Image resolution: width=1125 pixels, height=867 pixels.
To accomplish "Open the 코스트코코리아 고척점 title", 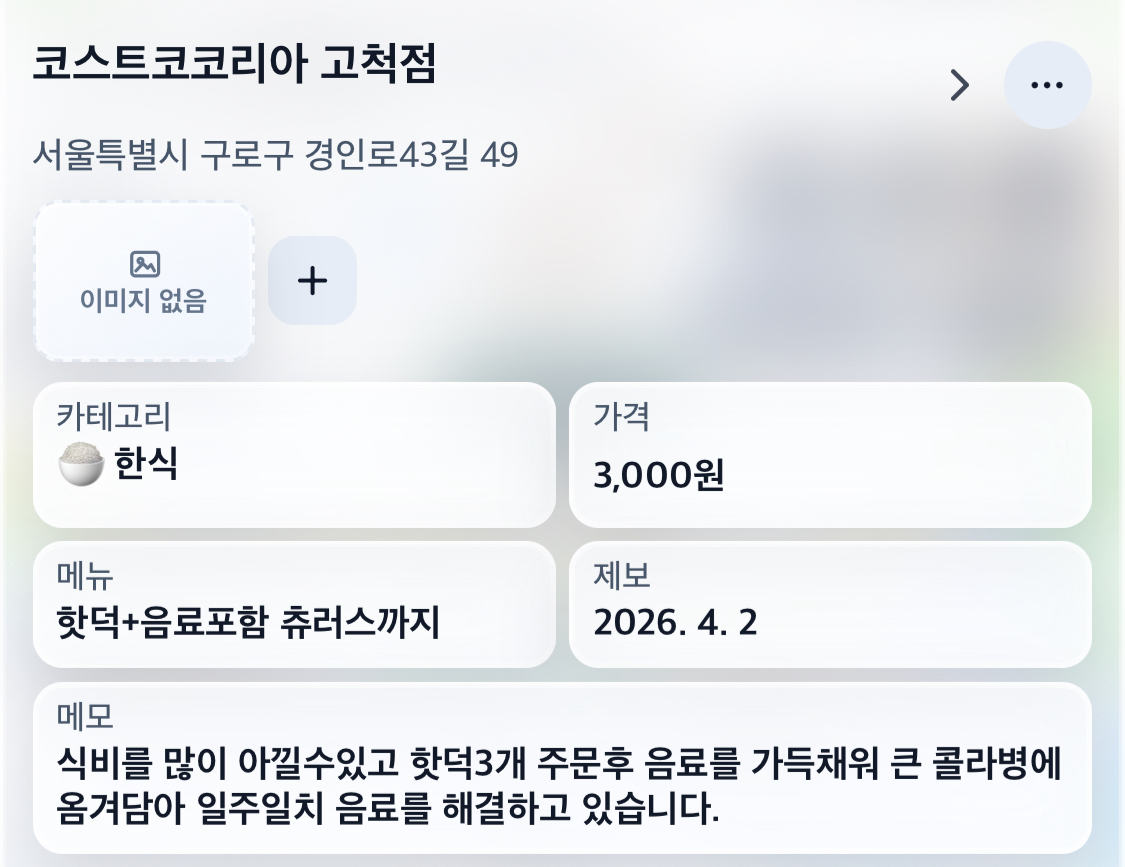I will click(x=234, y=65).
